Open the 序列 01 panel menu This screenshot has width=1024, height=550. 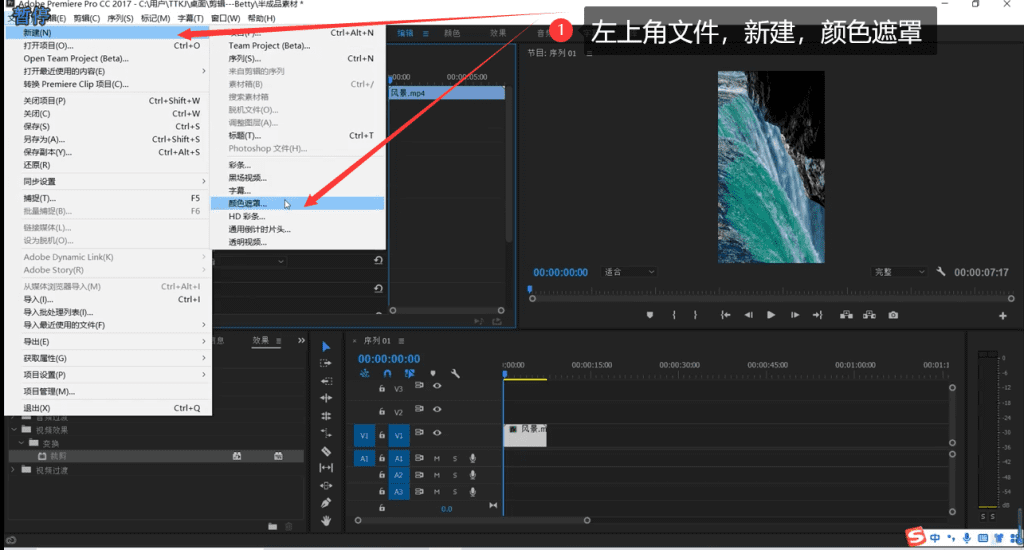click(x=402, y=341)
